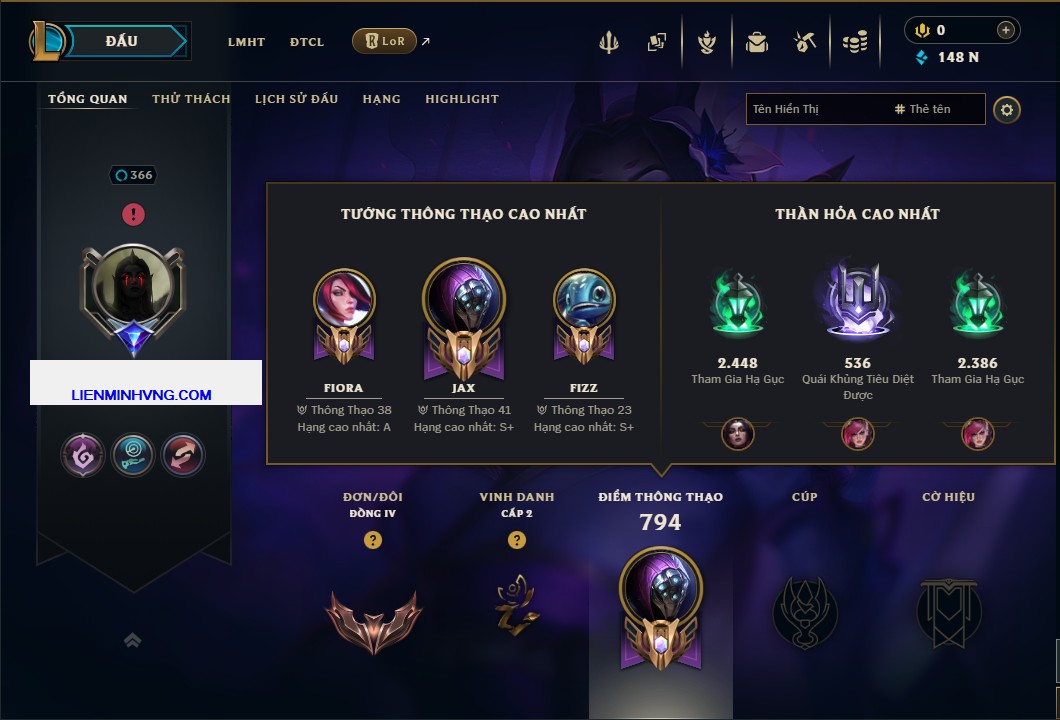Open the Store coins icon

tap(854, 42)
